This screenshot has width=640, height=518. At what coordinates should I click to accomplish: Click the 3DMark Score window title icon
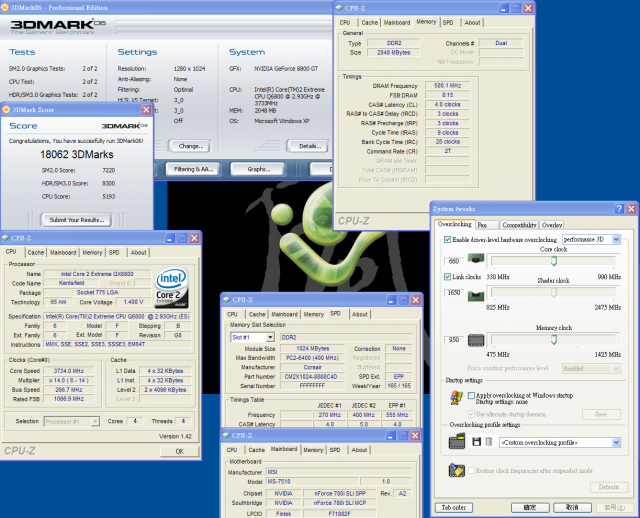tap(6, 109)
